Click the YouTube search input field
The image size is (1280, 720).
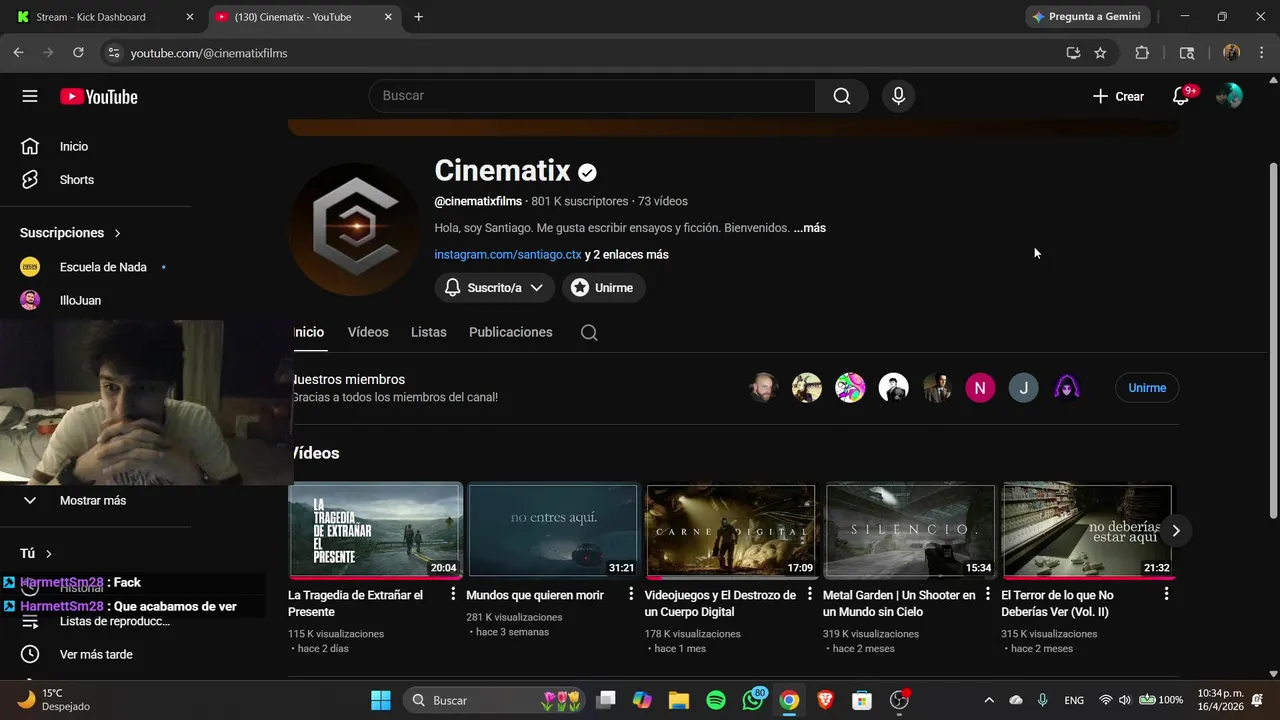[592, 96]
